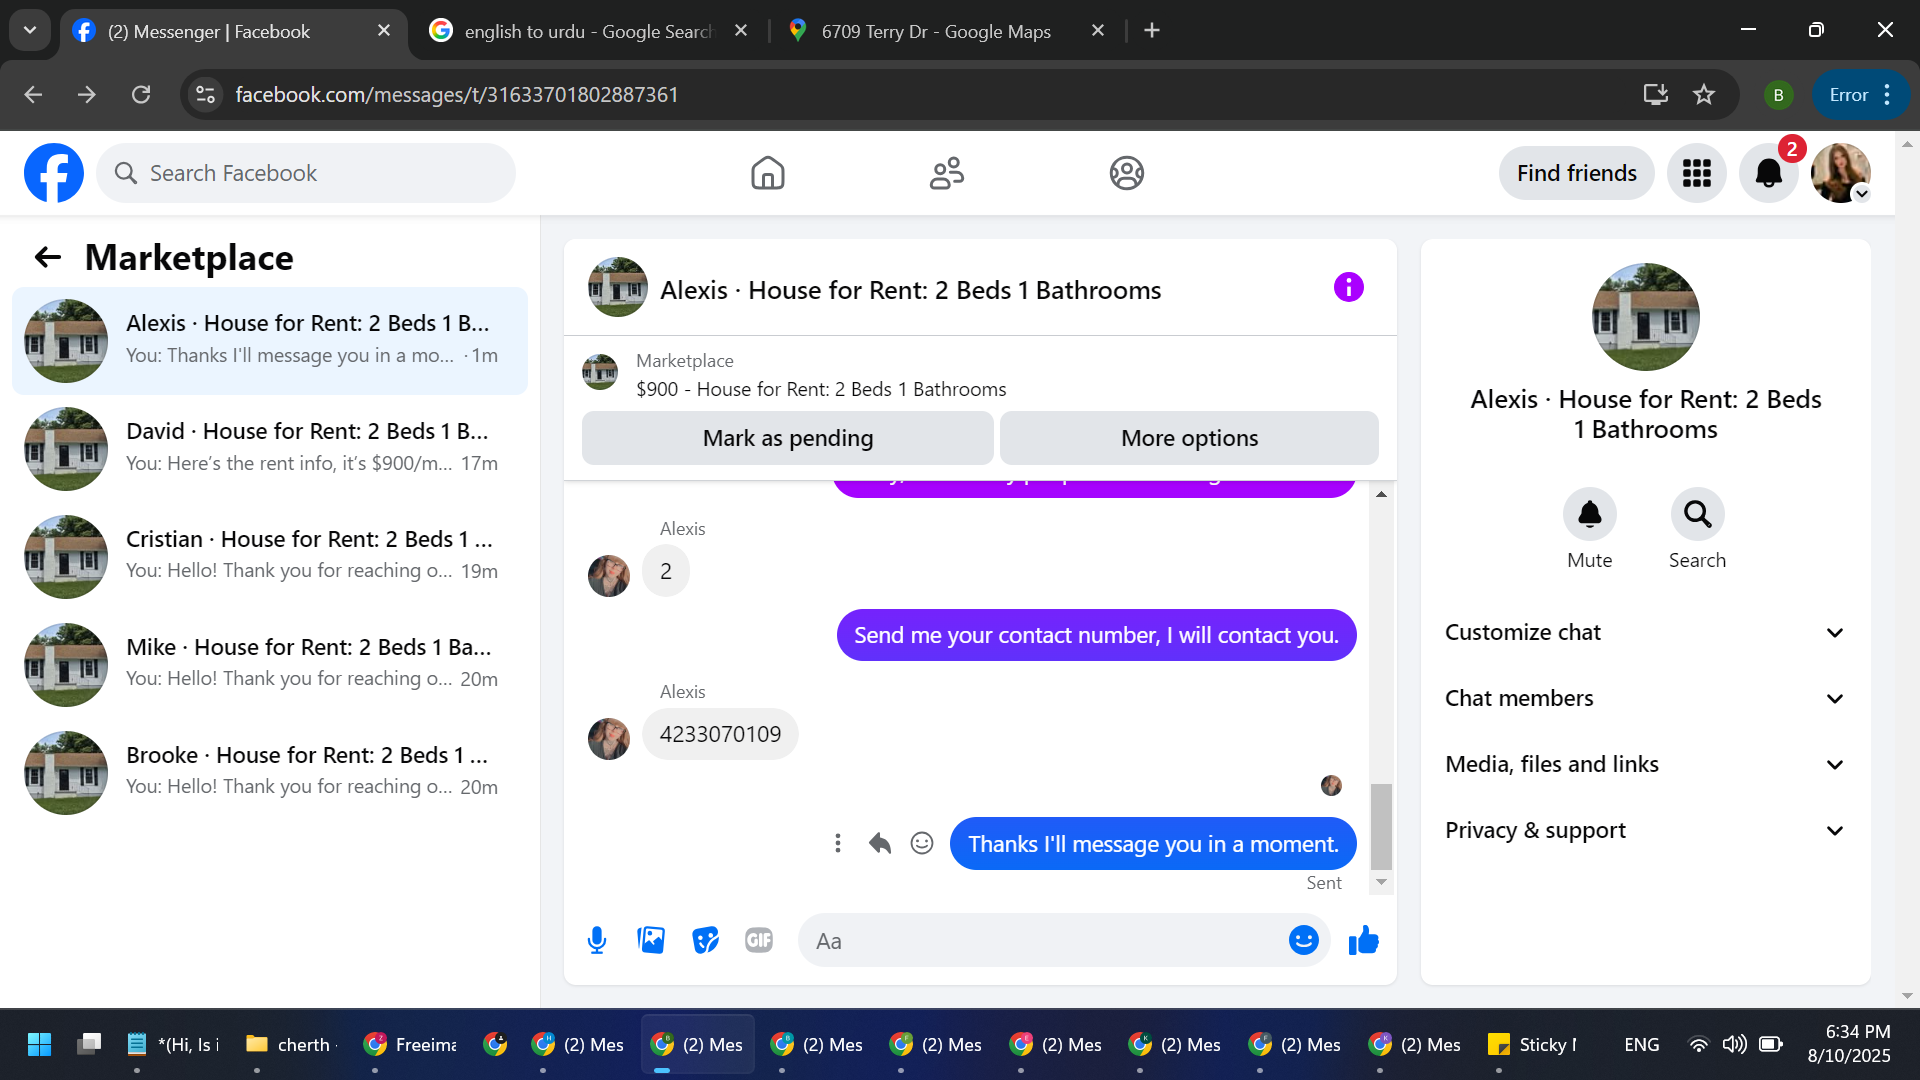Type in the Aa message field
Viewport: 1920px width, 1080px height.
(x=1040, y=940)
